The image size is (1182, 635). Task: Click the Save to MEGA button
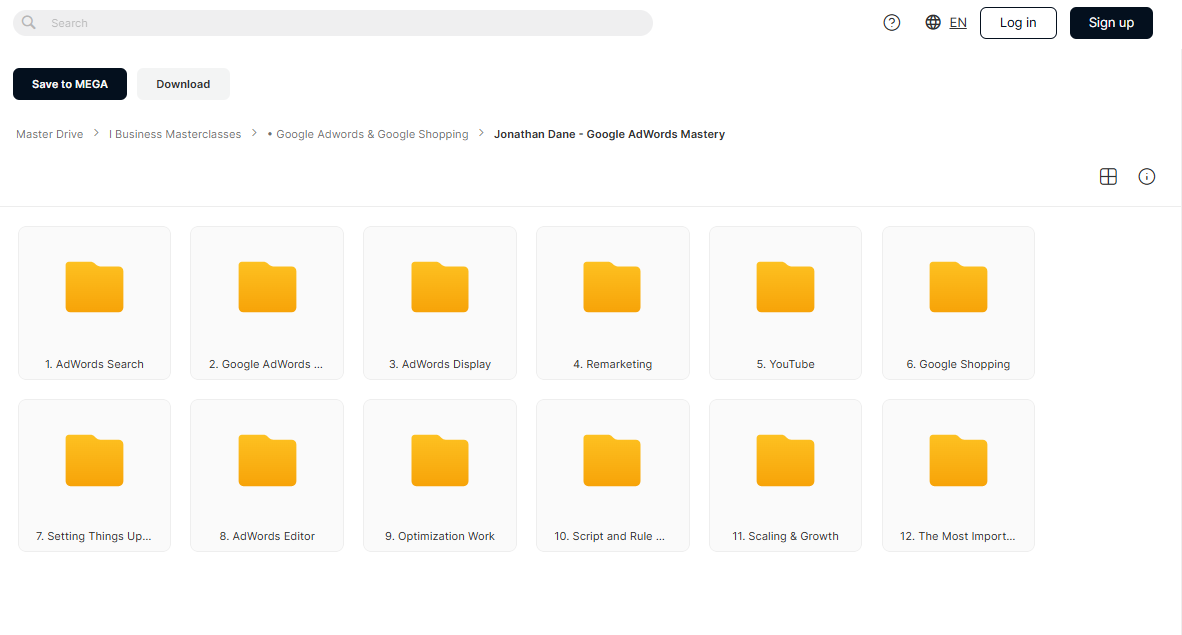pyautogui.click(x=69, y=84)
